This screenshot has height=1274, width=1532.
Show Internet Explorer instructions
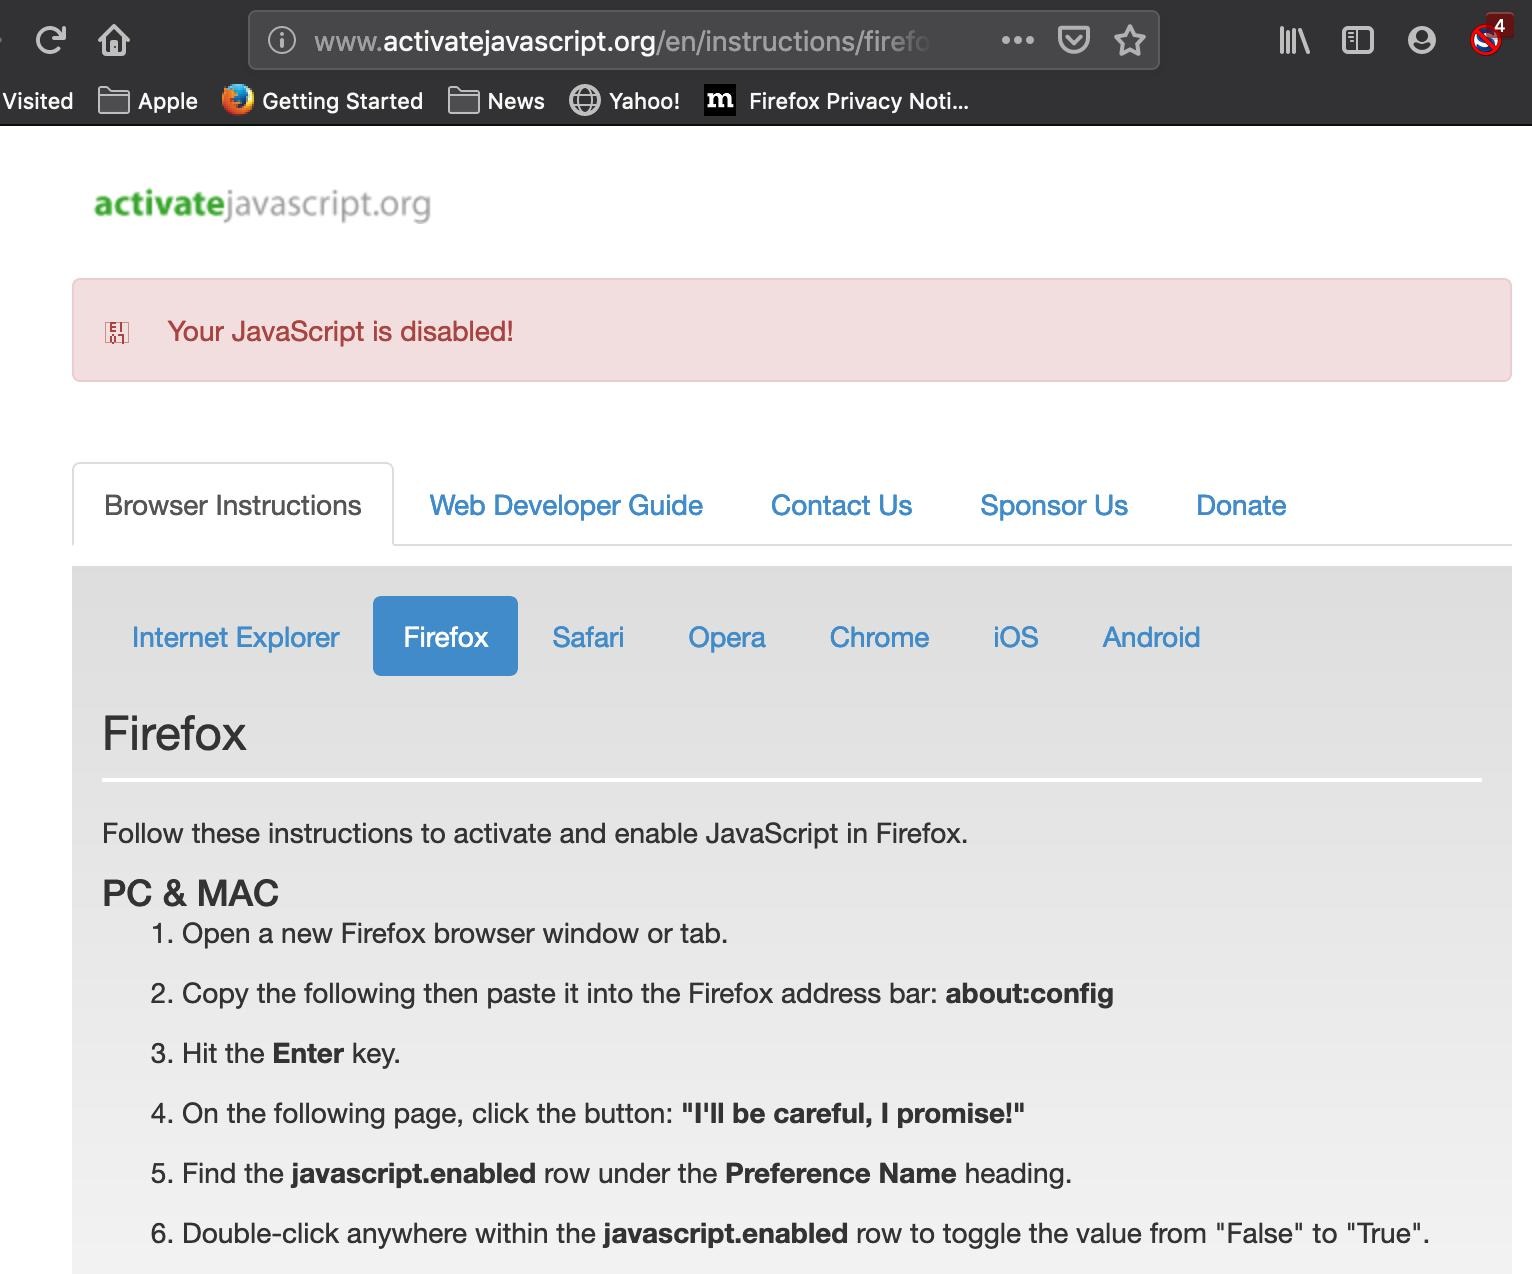point(236,637)
